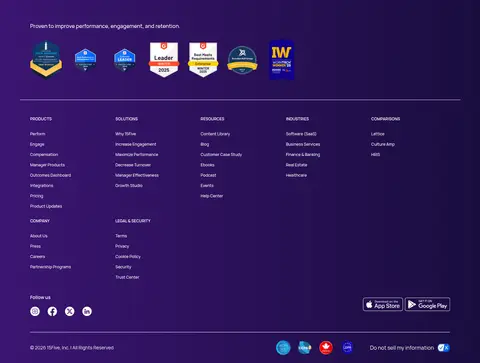Open the Content Library resource link
The height and width of the screenshot is (363, 480).
click(215, 134)
